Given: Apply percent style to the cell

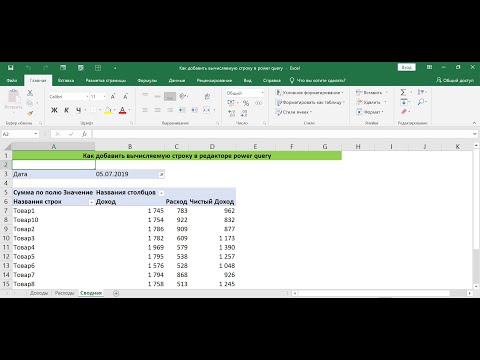Looking at the screenshot, I should 246,103.
